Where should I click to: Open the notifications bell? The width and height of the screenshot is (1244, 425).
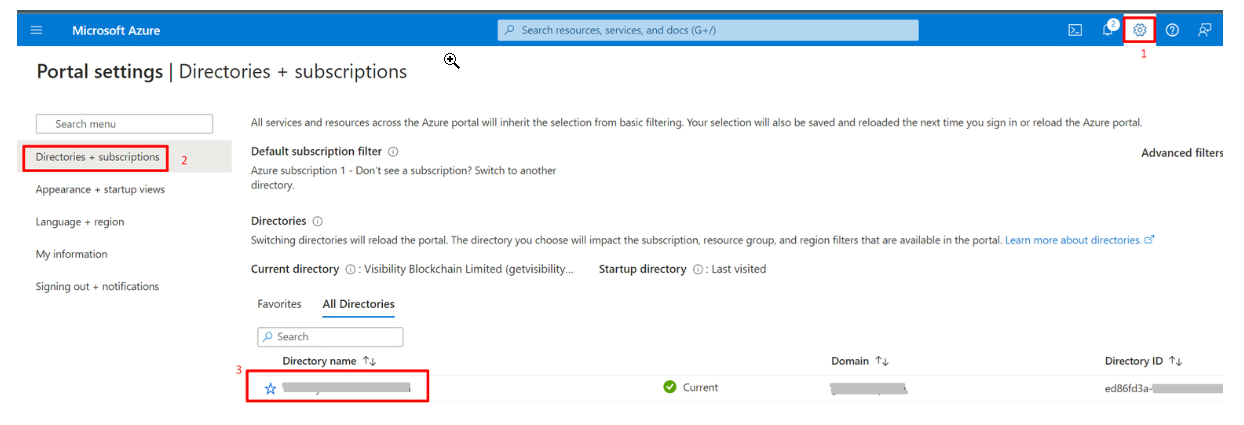coord(1108,30)
